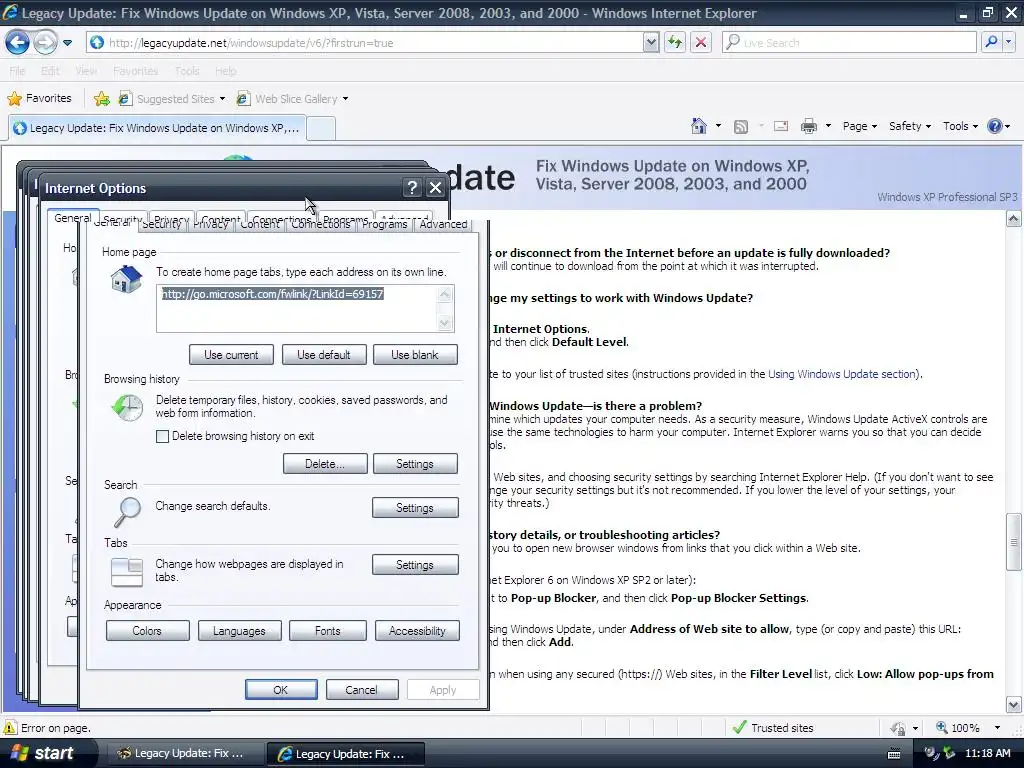Switch to the Internet Explorer taskbar item
This screenshot has height=768, width=1024.
[x=345, y=754]
